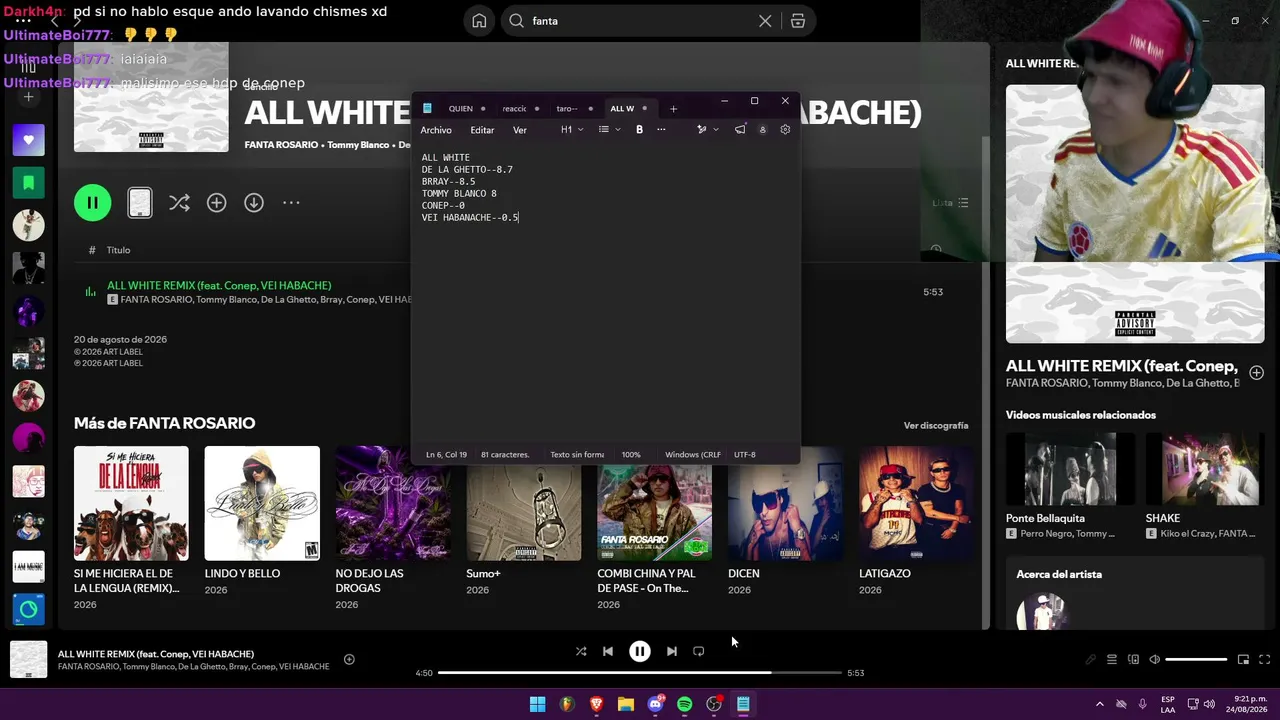Show more formatting options in Notepad

[x=661, y=130]
